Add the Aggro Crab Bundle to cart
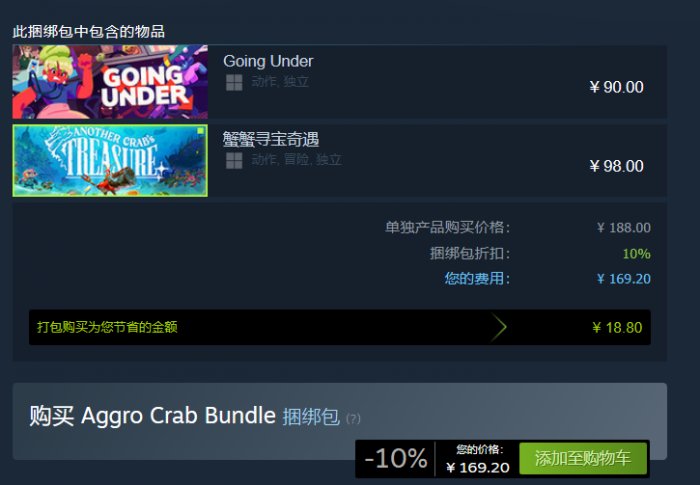This screenshot has height=485, width=700. 583,458
